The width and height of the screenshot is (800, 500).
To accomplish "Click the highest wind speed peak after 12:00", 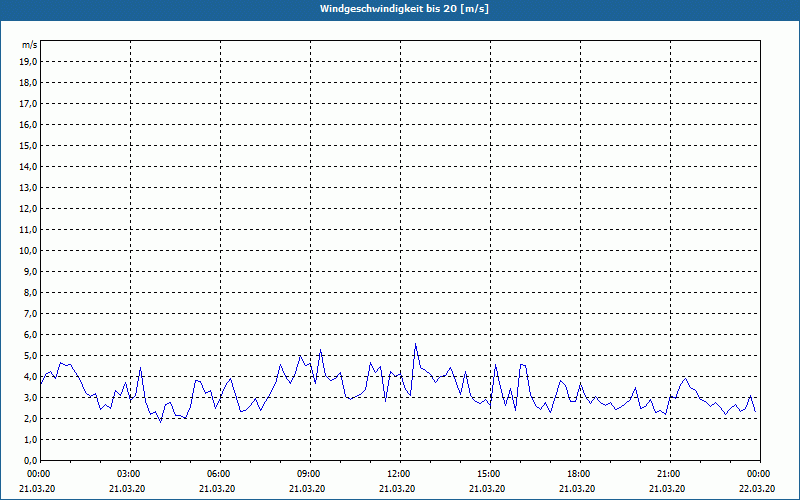I will click(x=416, y=344).
